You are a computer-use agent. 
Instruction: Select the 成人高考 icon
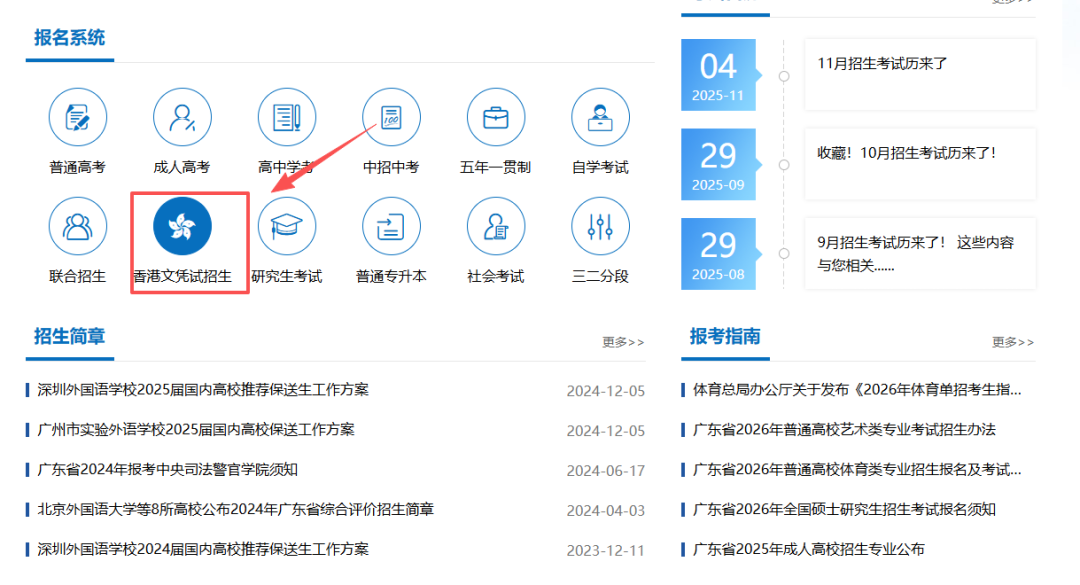point(182,117)
